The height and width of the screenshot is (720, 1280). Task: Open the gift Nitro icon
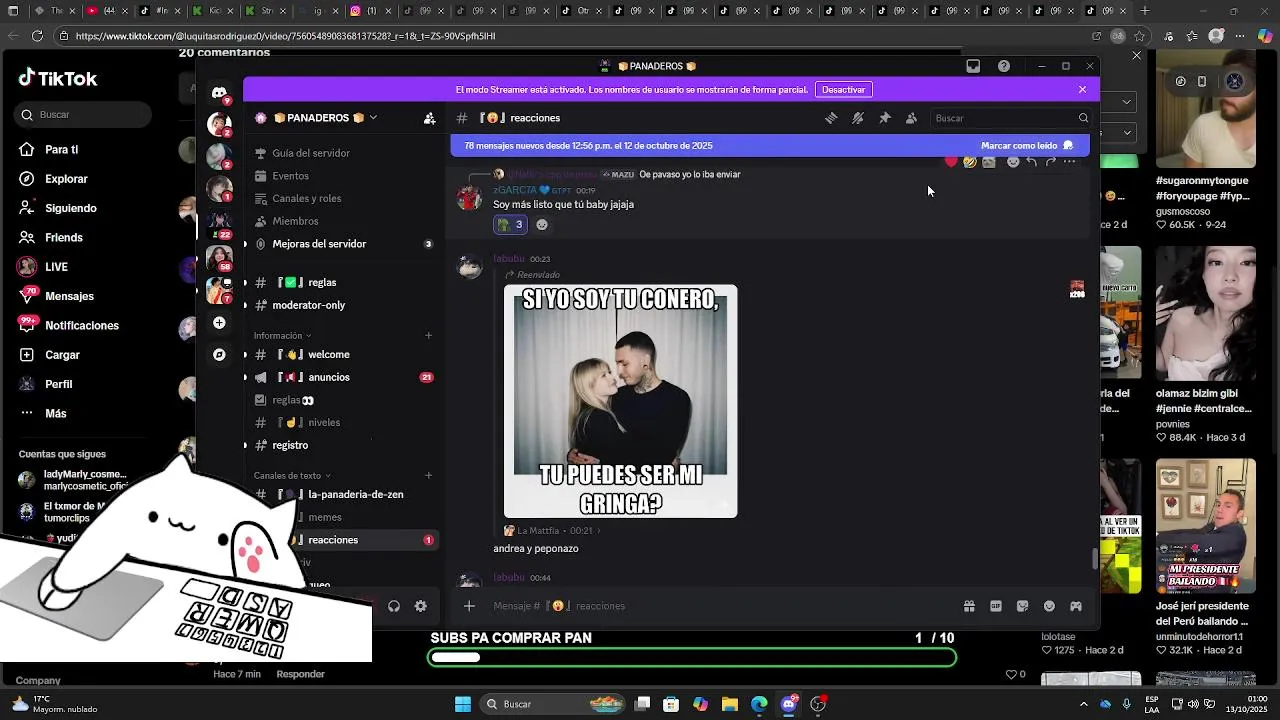coord(969,606)
